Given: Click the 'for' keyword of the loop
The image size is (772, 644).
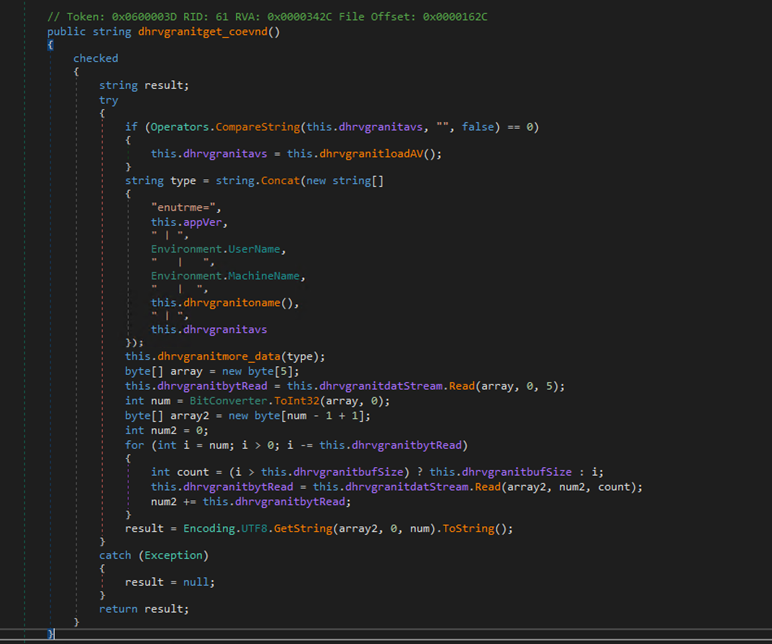Looking at the screenshot, I should (x=134, y=445).
